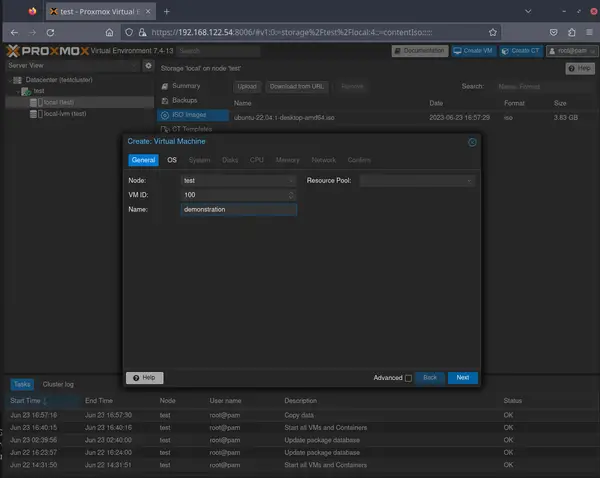Click the CT Templates icon
Screen dimensions: 600x478
coord(165,129)
